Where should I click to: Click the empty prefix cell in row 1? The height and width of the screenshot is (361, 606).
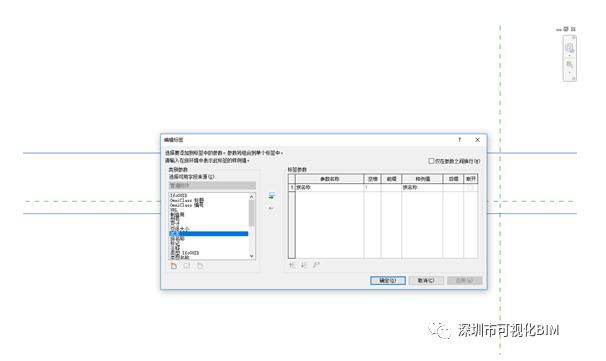[392, 187]
